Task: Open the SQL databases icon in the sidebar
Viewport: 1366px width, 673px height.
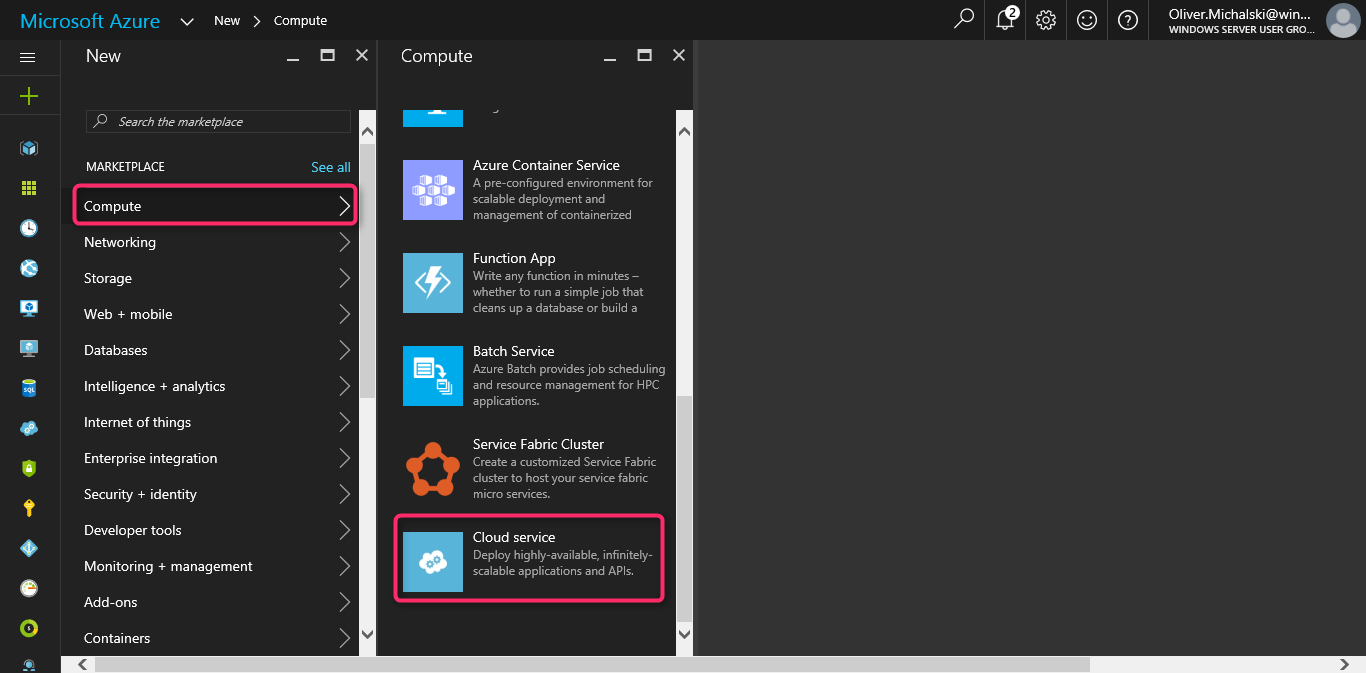Action: click(x=28, y=388)
